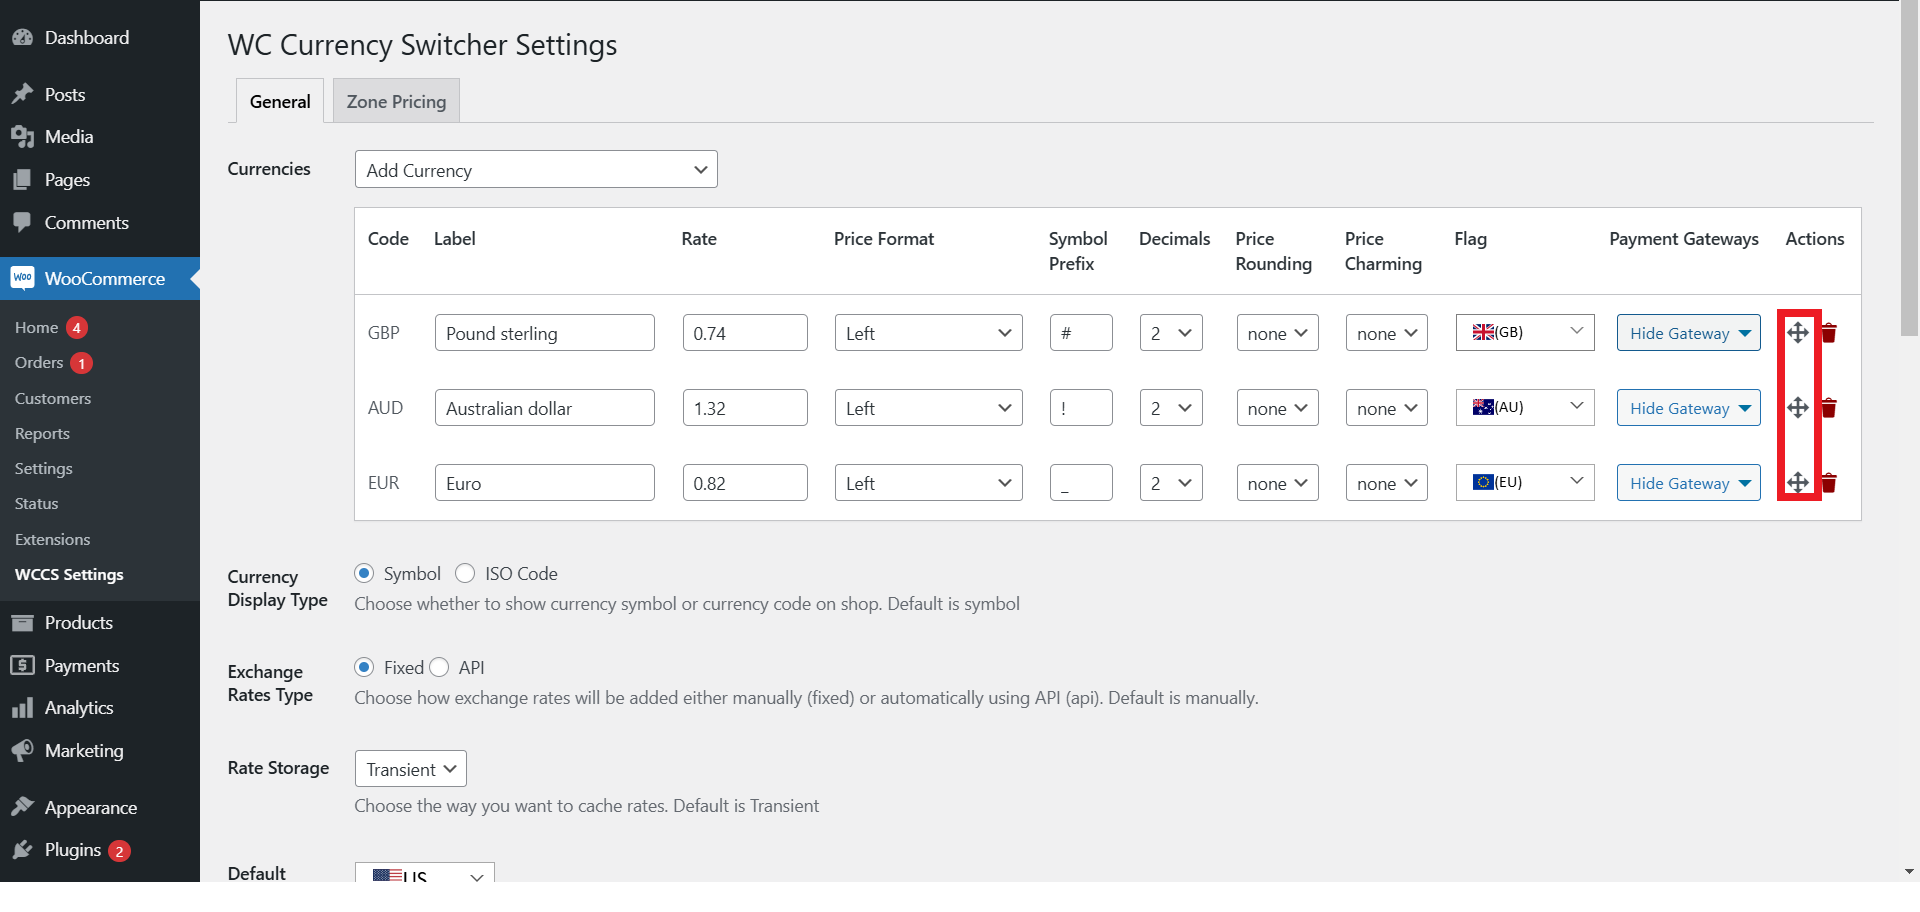Screen dimensions: 1920x912
Task: Delete the EUR currency with trash icon
Action: (x=1829, y=483)
